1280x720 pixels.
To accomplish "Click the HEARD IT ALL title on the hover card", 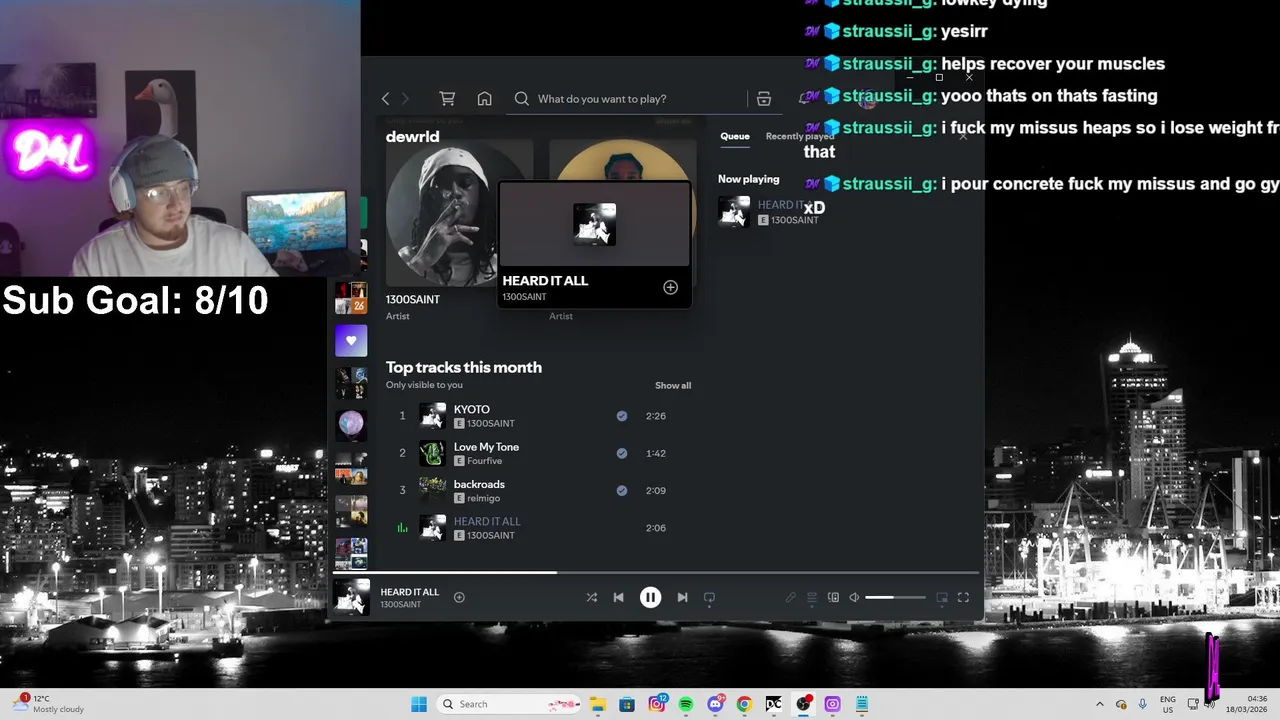I will point(545,281).
